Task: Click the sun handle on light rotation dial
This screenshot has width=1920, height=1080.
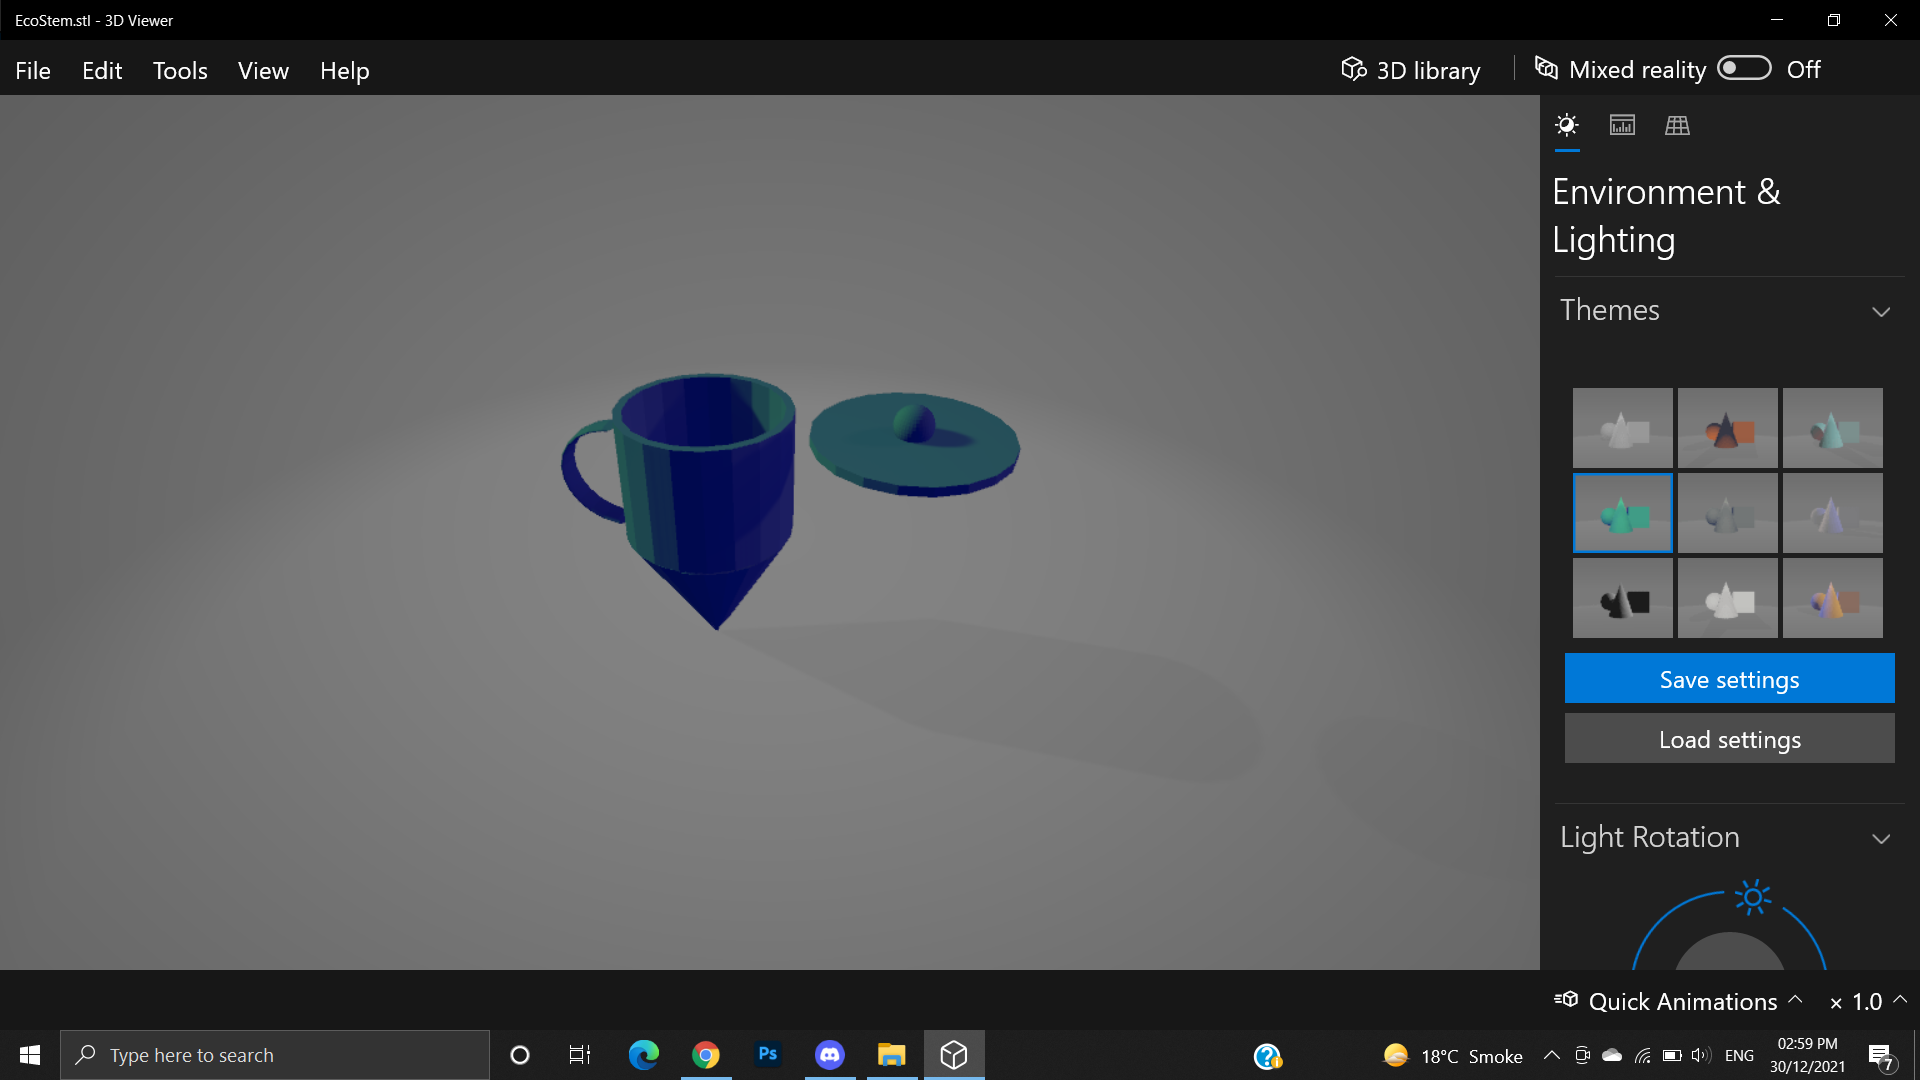Action: point(1753,897)
